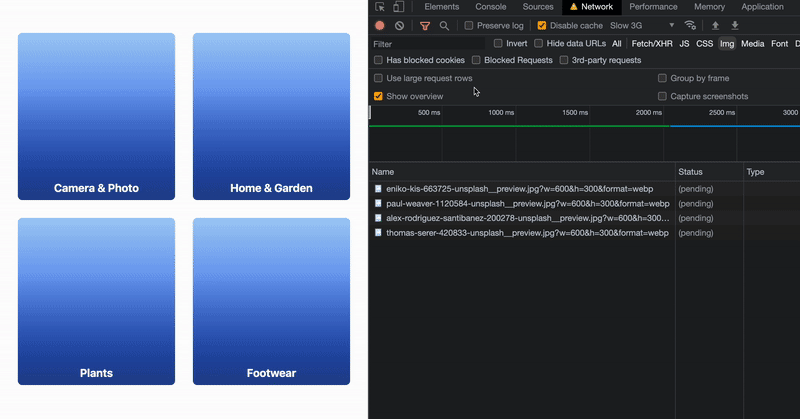The height and width of the screenshot is (419, 800).
Task: Toggle the filter funnel icon
Action: click(424, 26)
